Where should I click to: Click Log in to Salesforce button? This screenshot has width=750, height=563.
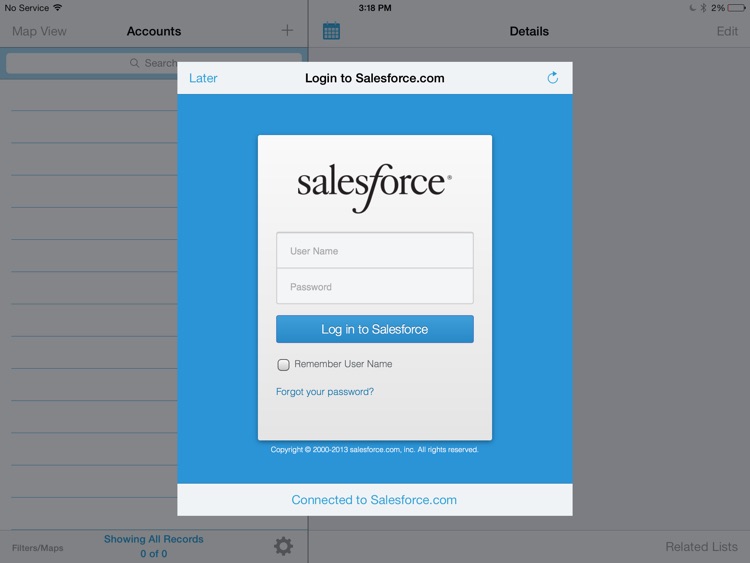375,329
